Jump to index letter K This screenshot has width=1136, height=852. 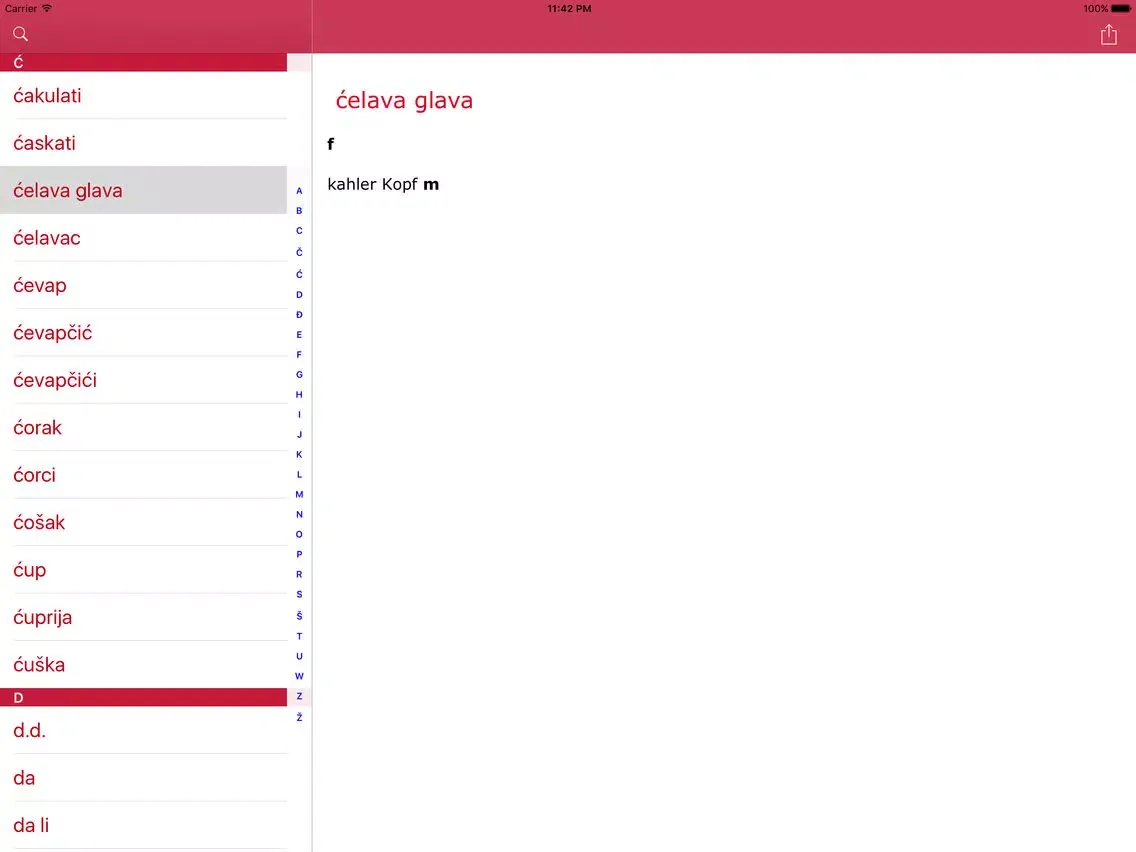(x=299, y=455)
